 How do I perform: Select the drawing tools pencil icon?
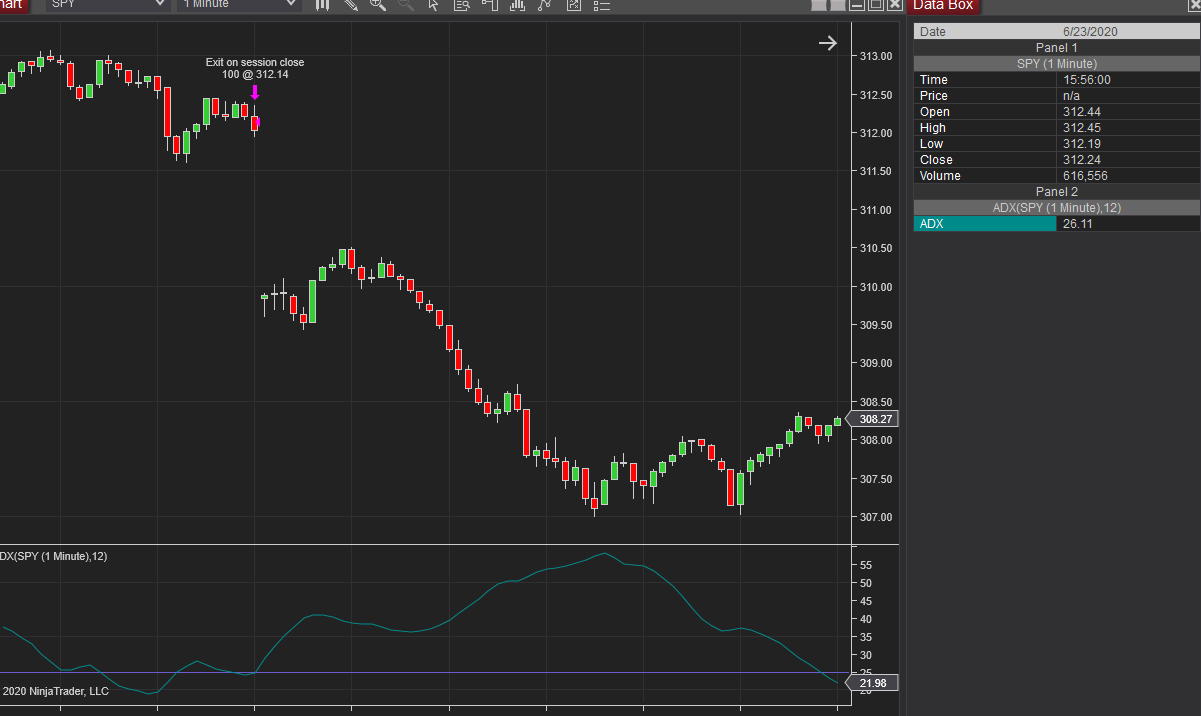350,5
